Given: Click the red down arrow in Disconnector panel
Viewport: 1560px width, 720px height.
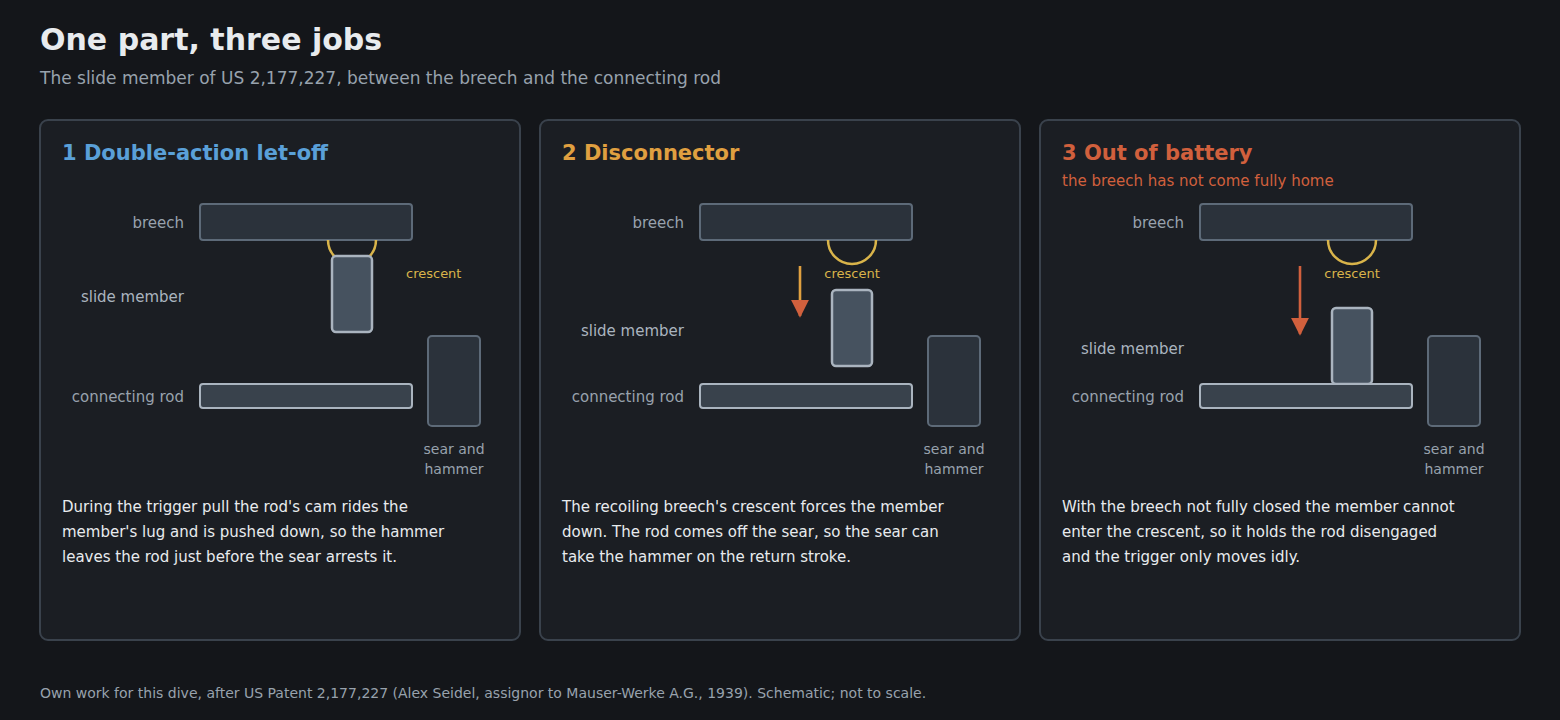Looking at the screenshot, I should [x=800, y=291].
